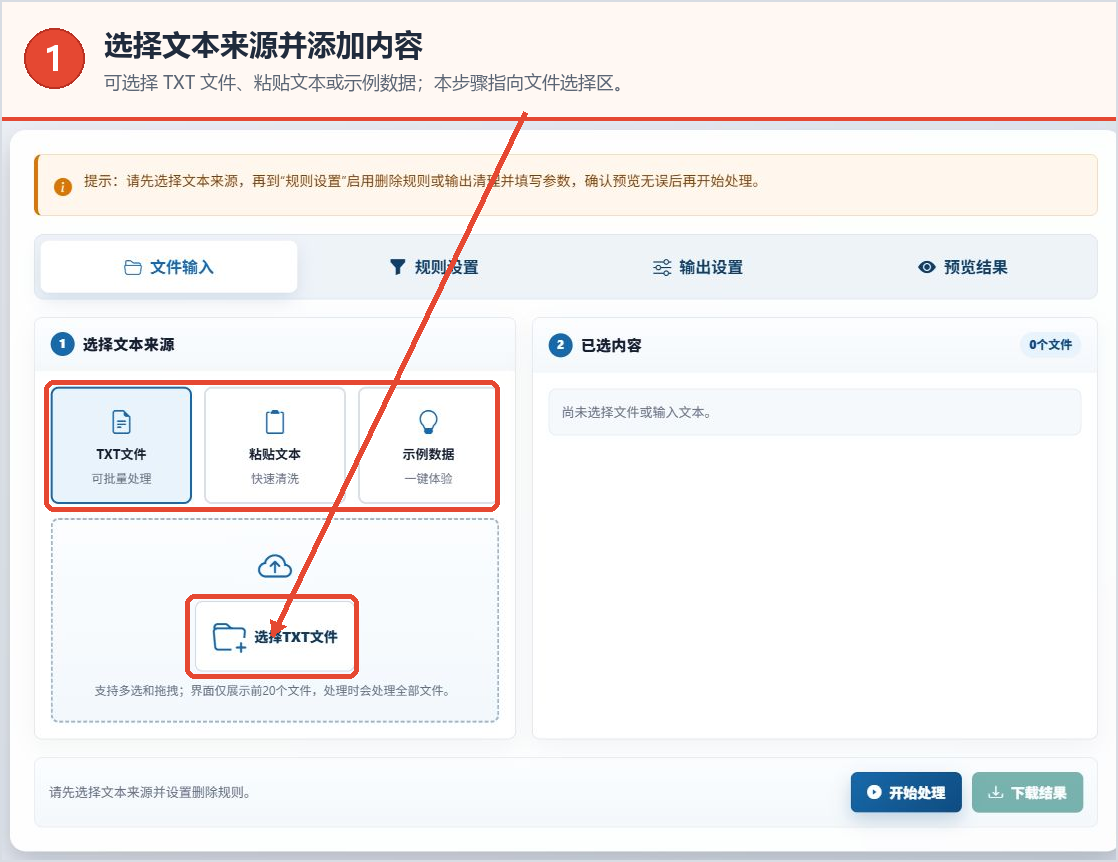Click the folder icon in 文件输入 tab

(x=133, y=267)
